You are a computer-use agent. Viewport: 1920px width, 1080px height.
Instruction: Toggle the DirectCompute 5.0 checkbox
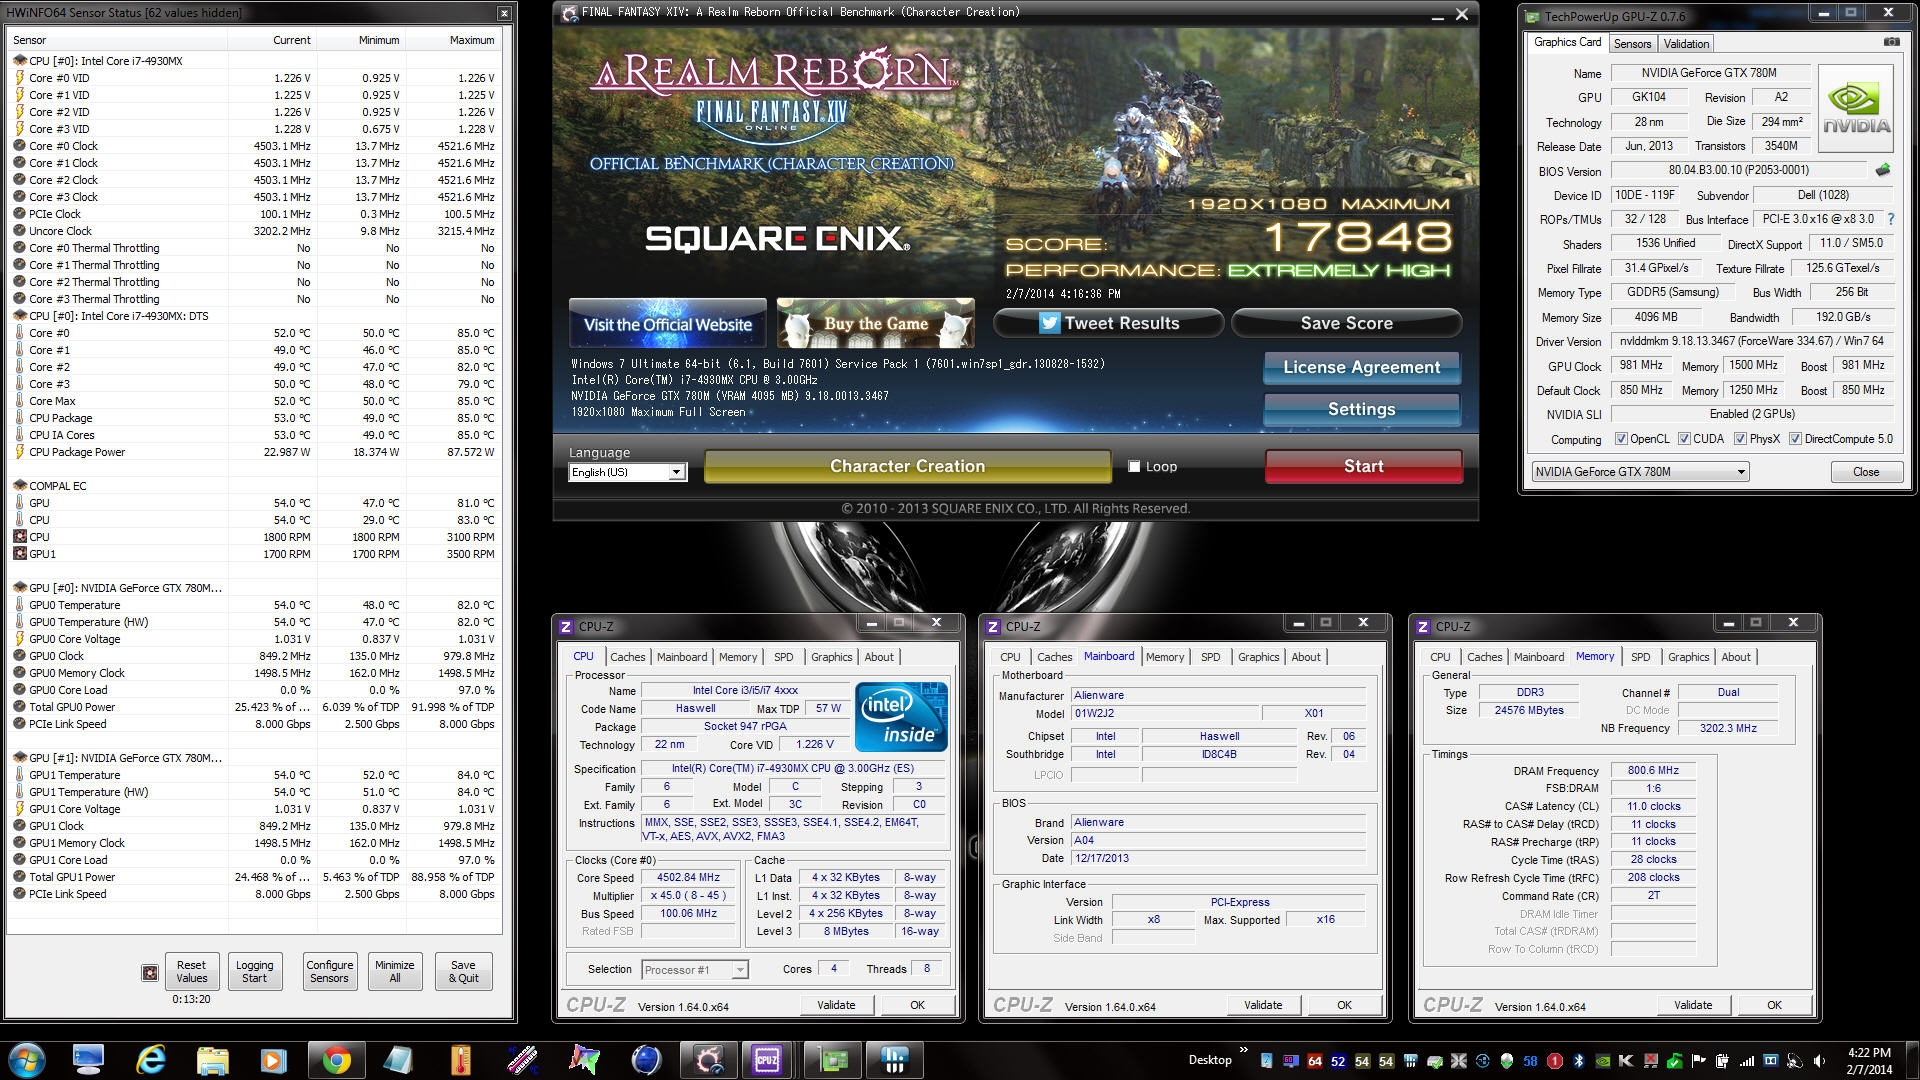click(1795, 439)
